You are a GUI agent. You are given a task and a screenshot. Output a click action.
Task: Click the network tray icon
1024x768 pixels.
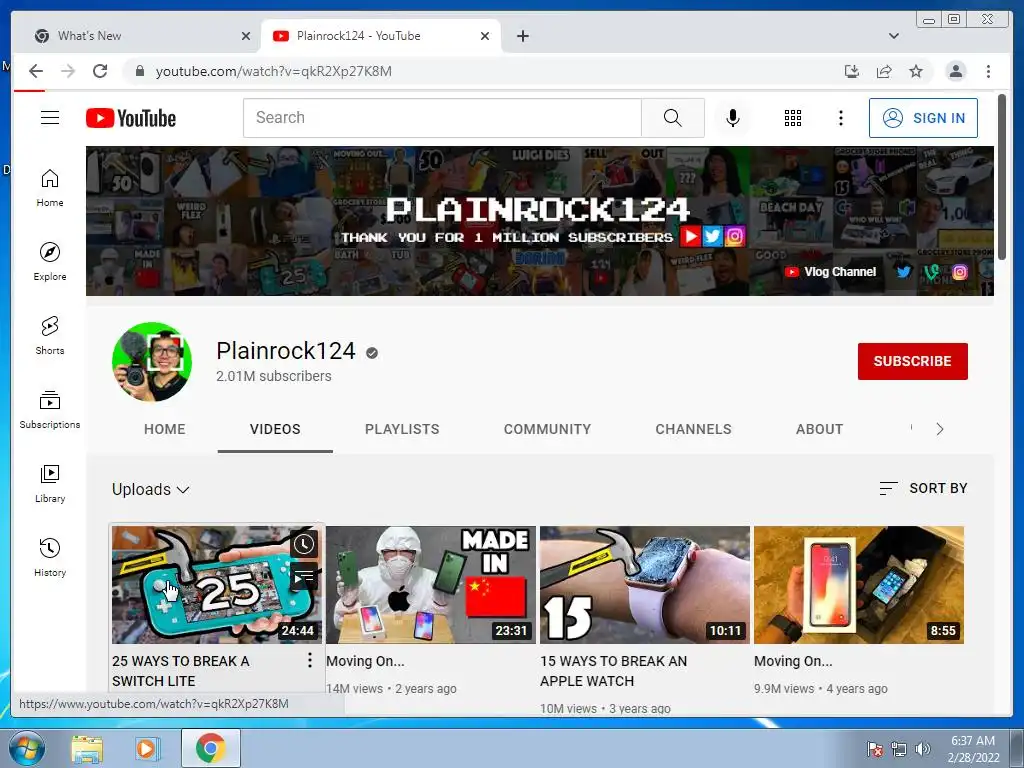point(899,749)
